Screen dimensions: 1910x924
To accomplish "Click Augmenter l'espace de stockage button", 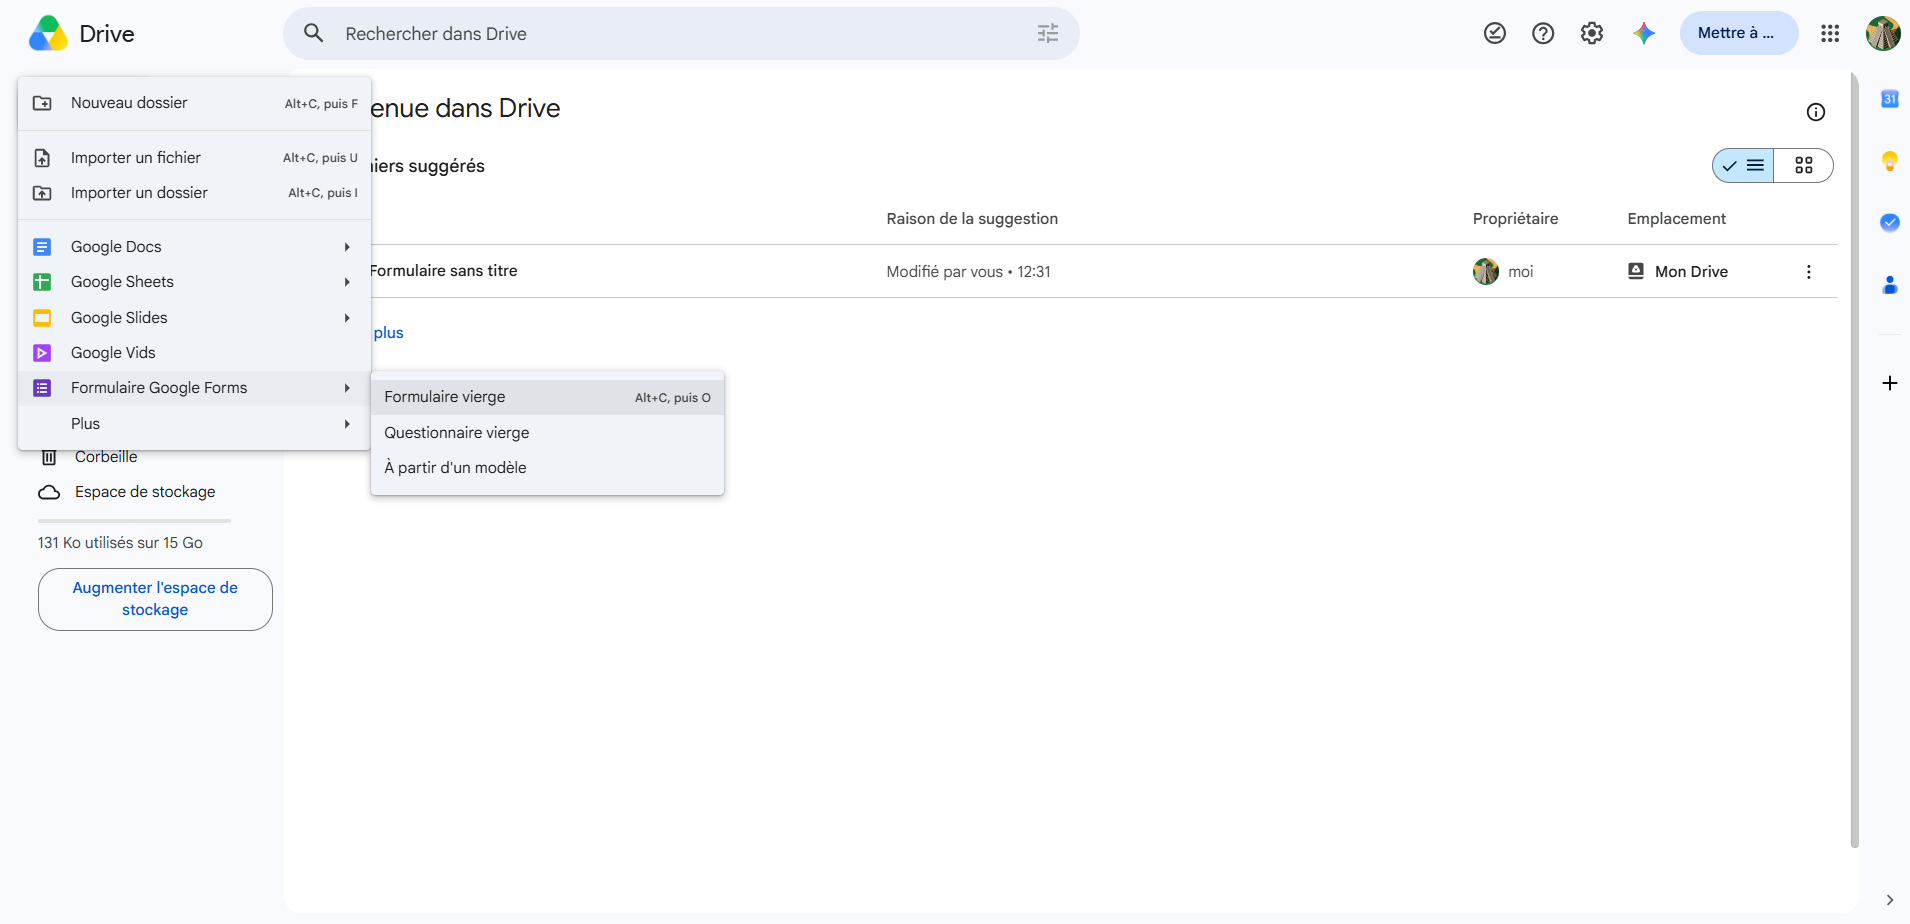I will click(155, 599).
